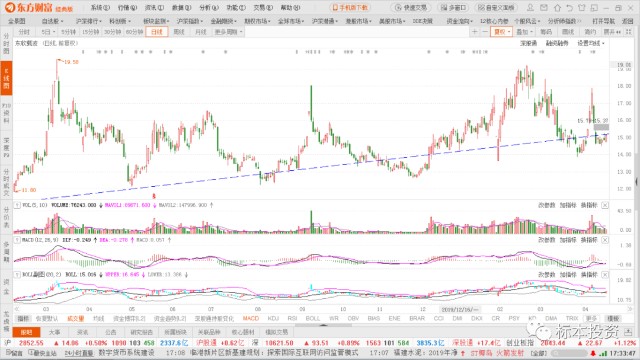The width and height of the screenshot is (640, 360).
Task: Open the 更多周期 dropdown
Action: click(229, 31)
